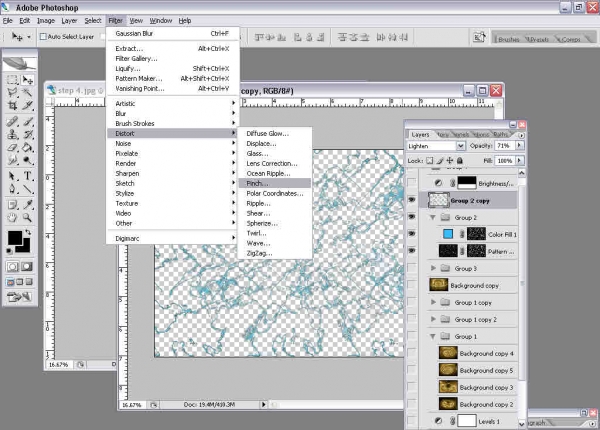Image resolution: width=600 pixels, height=430 pixels.
Task: Click the Opacity 71% field
Action: [x=505, y=145]
